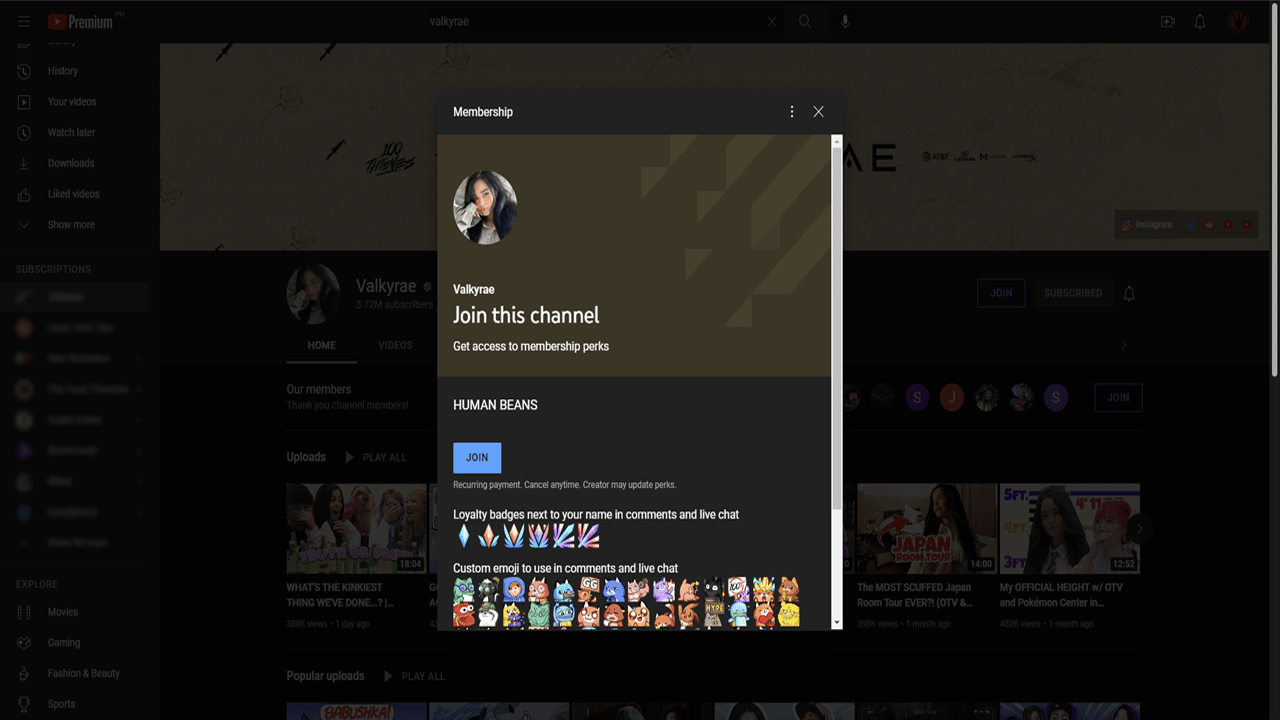Click the 'Uploads' section heading

pos(306,457)
